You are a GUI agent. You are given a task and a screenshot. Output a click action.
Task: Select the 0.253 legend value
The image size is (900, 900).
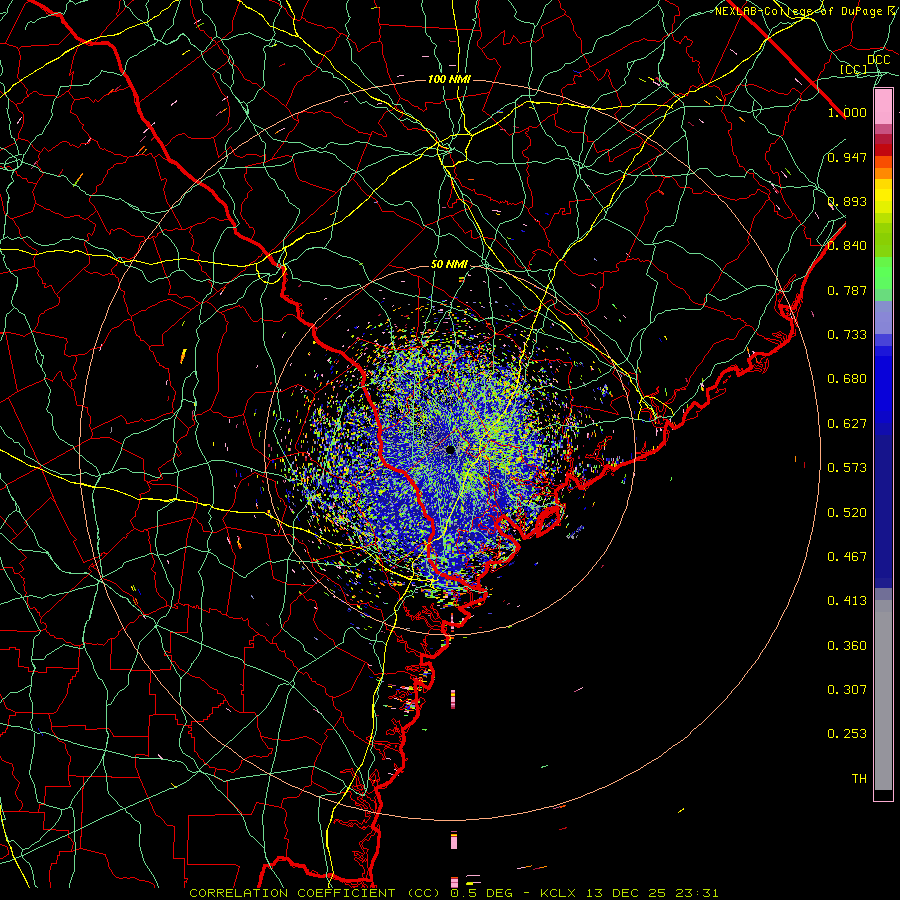(847, 734)
